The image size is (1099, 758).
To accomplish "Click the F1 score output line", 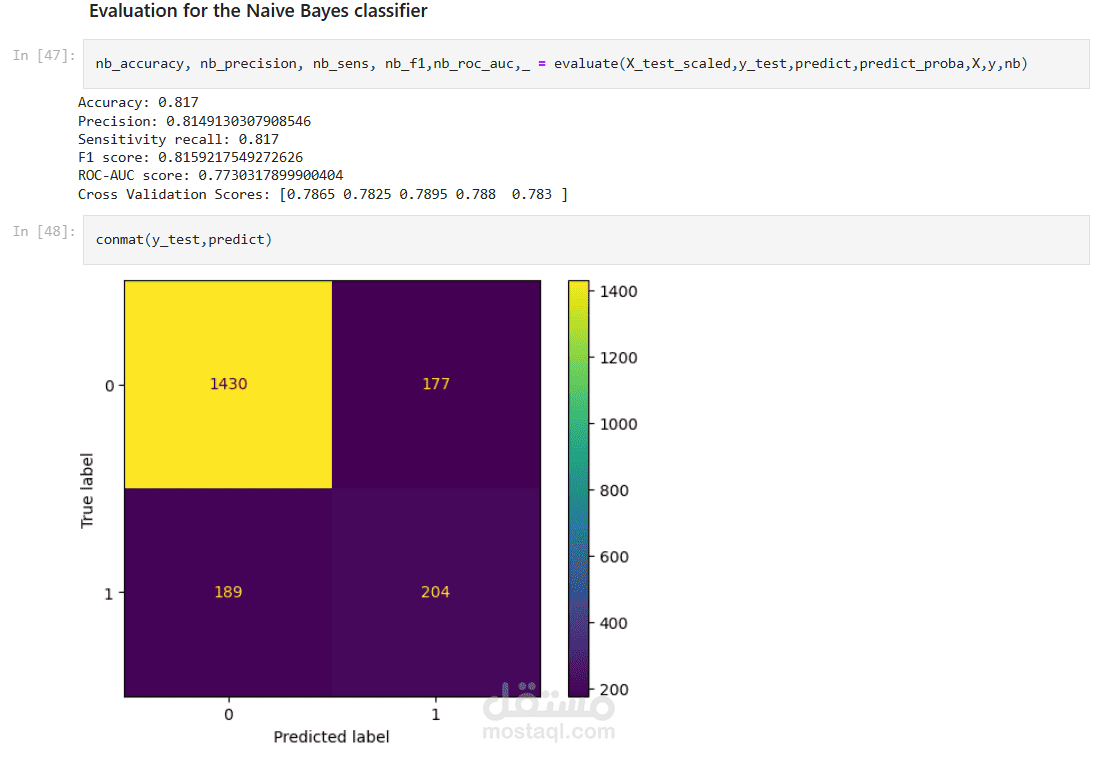I will click(191, 157).
